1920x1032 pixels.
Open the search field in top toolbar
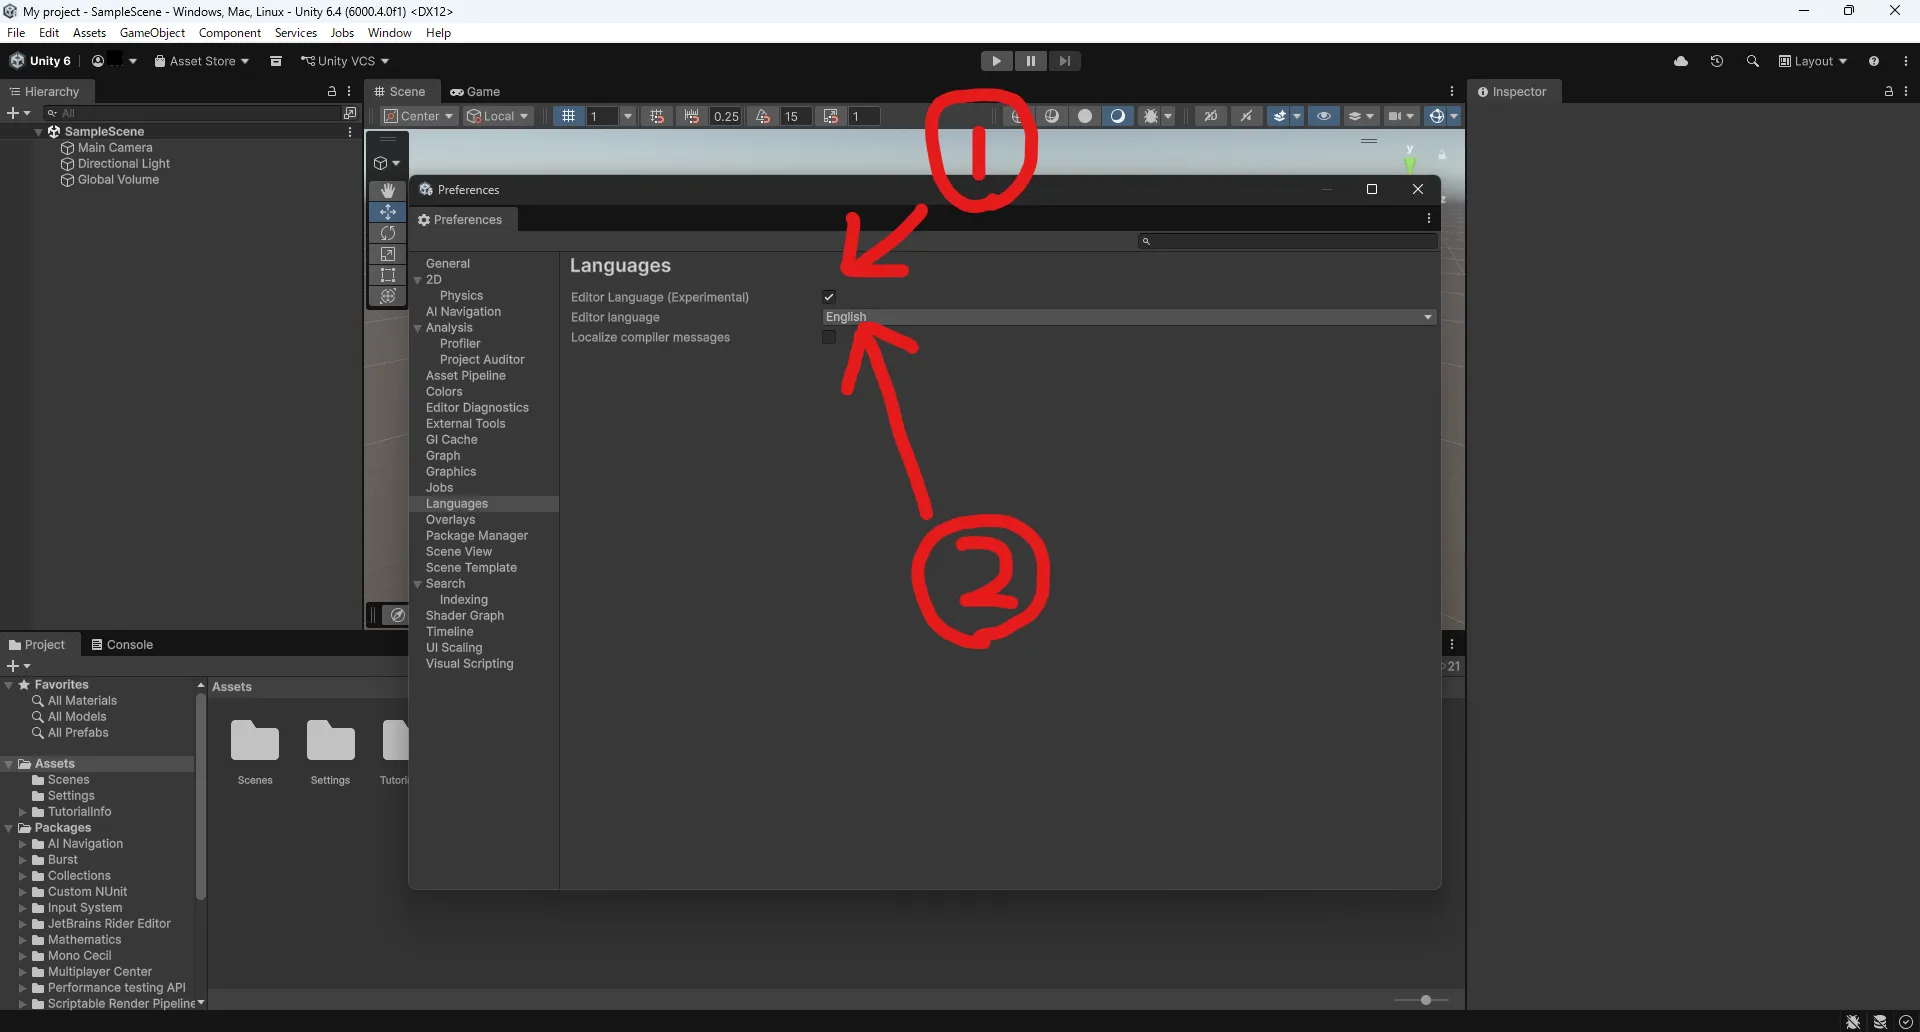coord(1752,61)
